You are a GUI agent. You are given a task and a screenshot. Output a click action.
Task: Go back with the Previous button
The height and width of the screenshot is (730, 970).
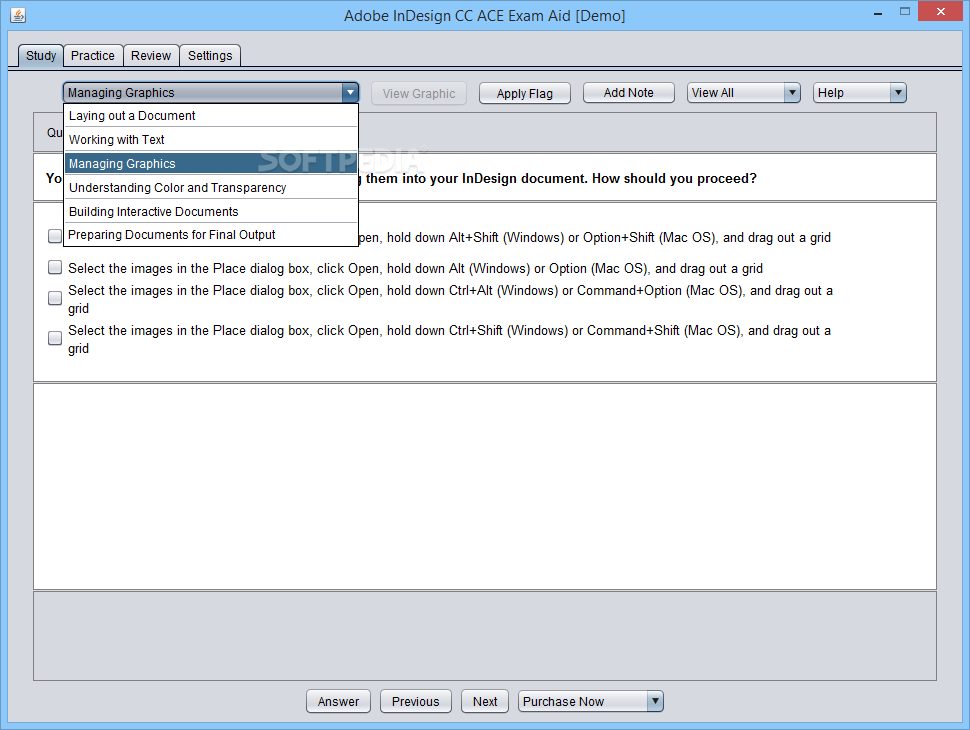click(x=416, y=702)
